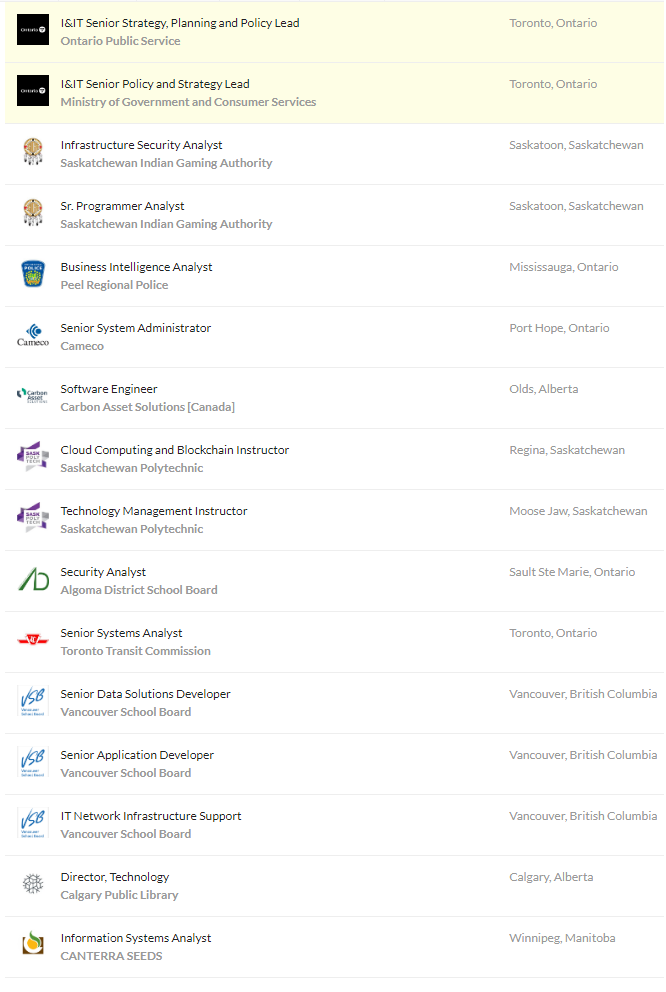Open the Software Engineer job posting
666x992 pixels.
109,389
